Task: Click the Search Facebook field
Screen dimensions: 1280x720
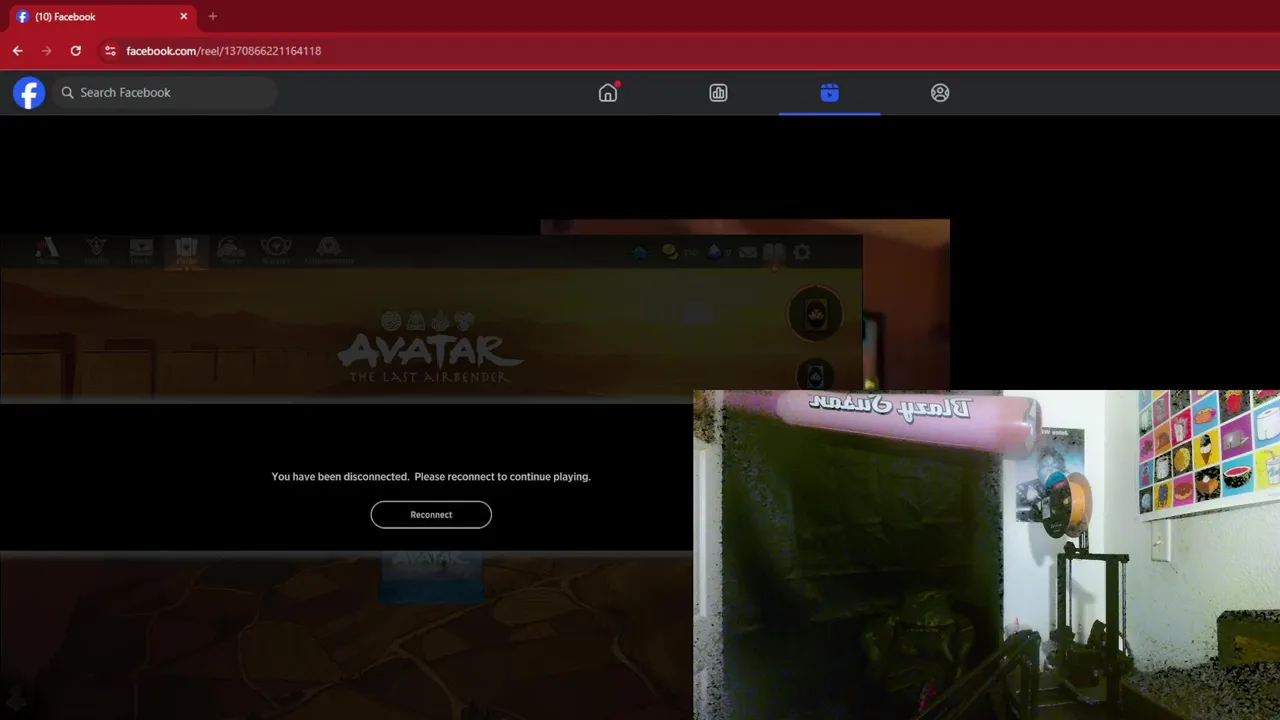Action: 165,93
